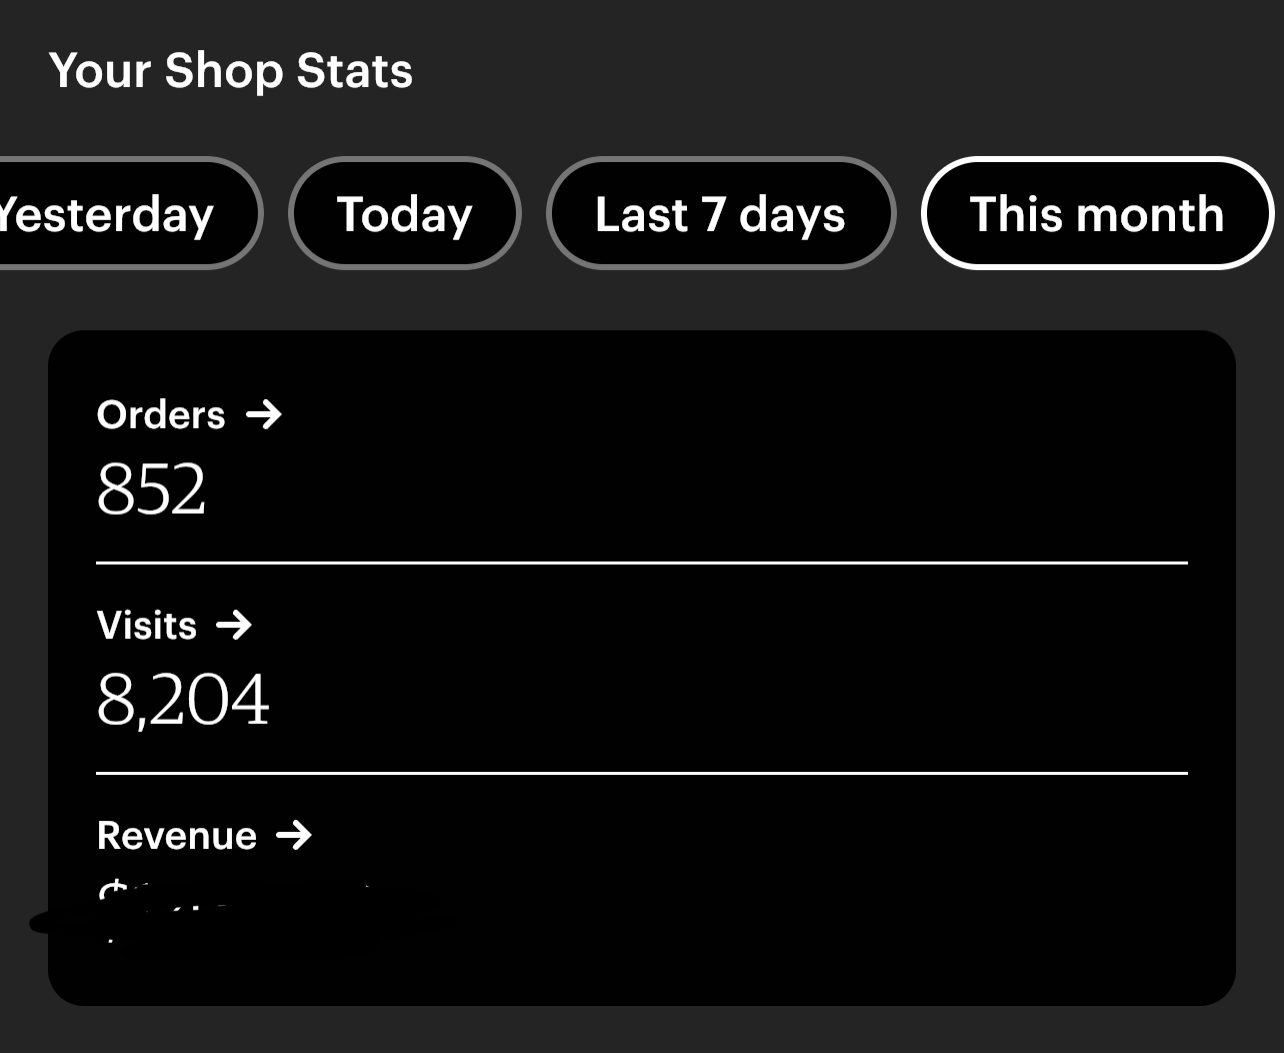This screenshot has width=1284, height=1053.
Task: Open the Visits label link
Action: 147,626
